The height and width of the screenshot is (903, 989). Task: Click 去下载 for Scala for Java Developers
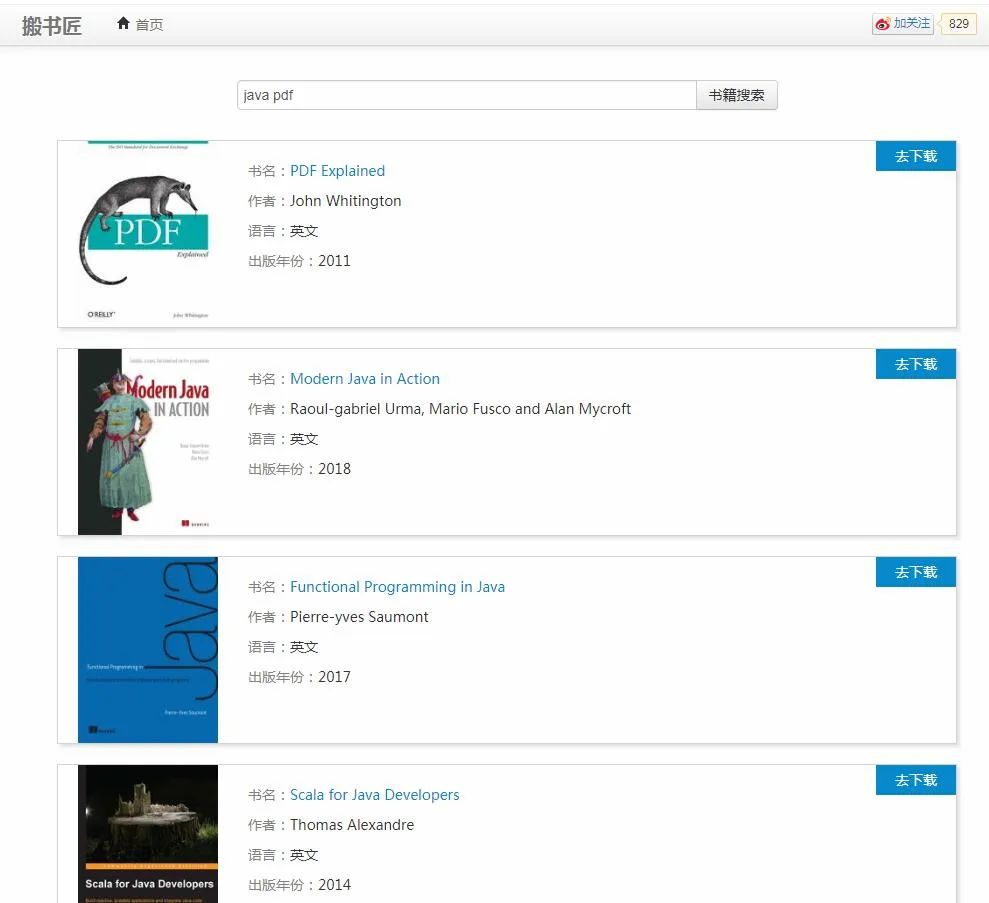pyautogui.click(x=916, y=781)
